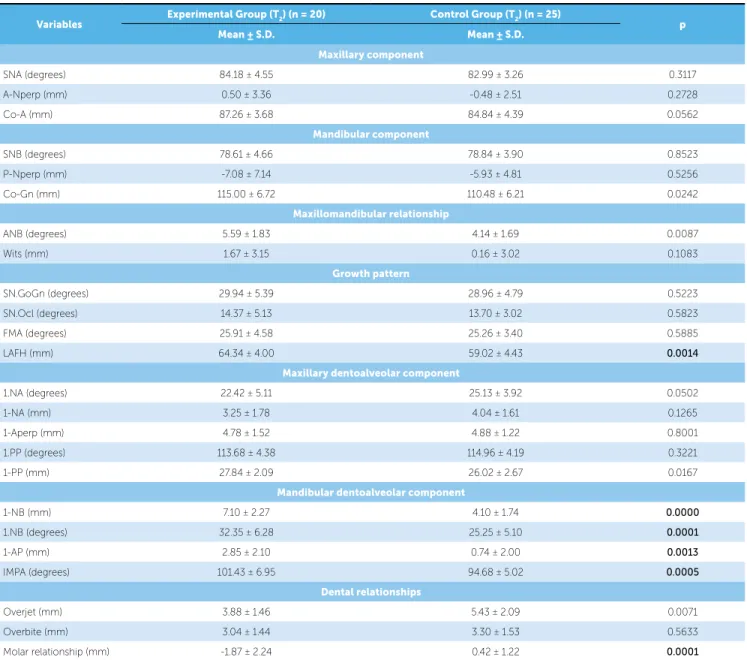This screenshot has width=747, height=660.
Task: Click the value '-1.87 ± 2.24'
Action: (246, 652)
